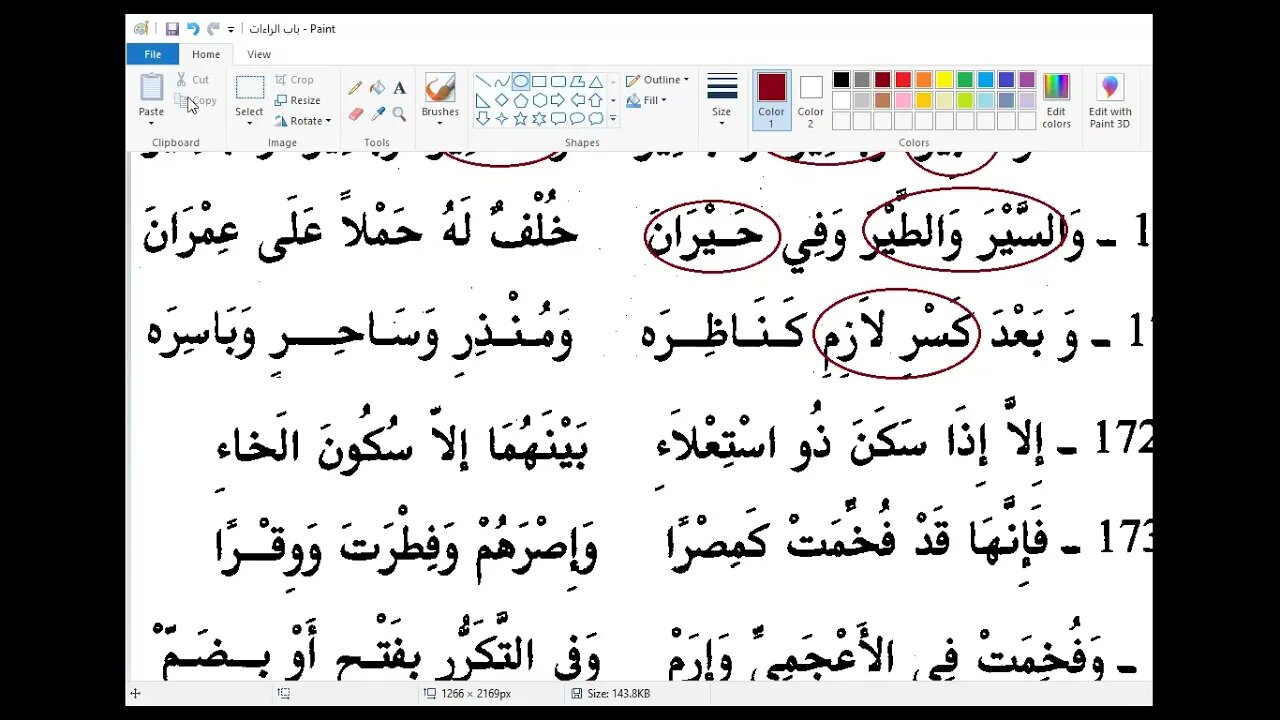This screenshot has height=720, width=1280.
Task: Click the Copy button
Action: (195, 100)
